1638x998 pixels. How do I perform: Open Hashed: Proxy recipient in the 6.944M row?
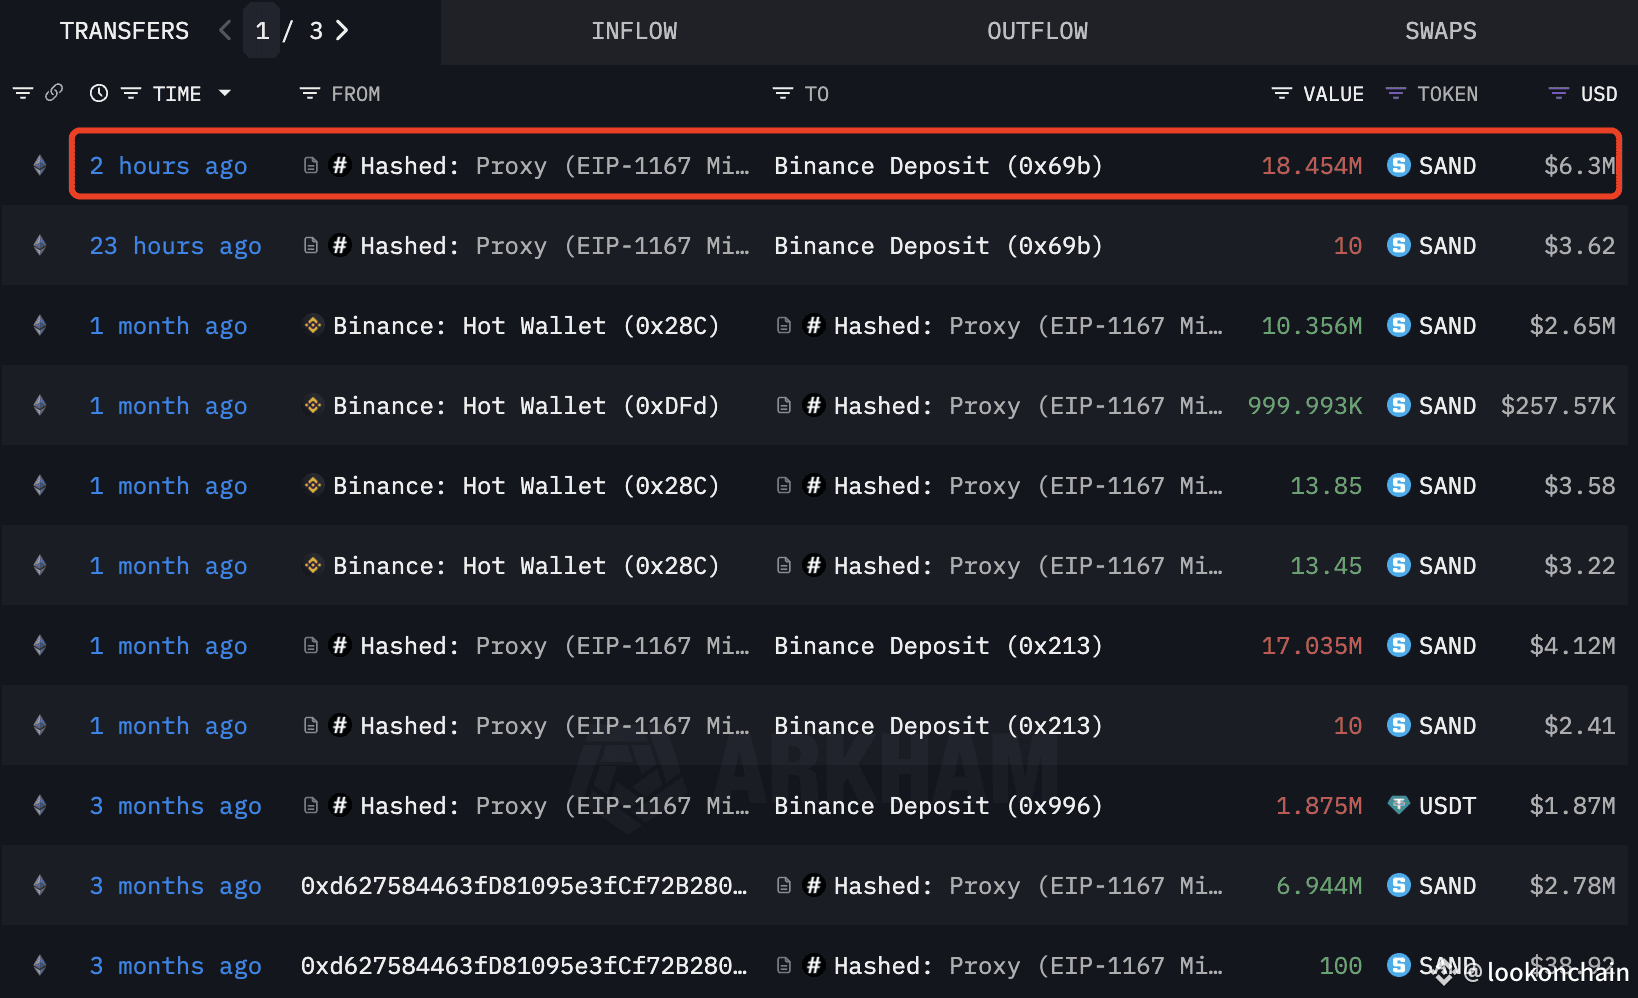(1028, 886)
